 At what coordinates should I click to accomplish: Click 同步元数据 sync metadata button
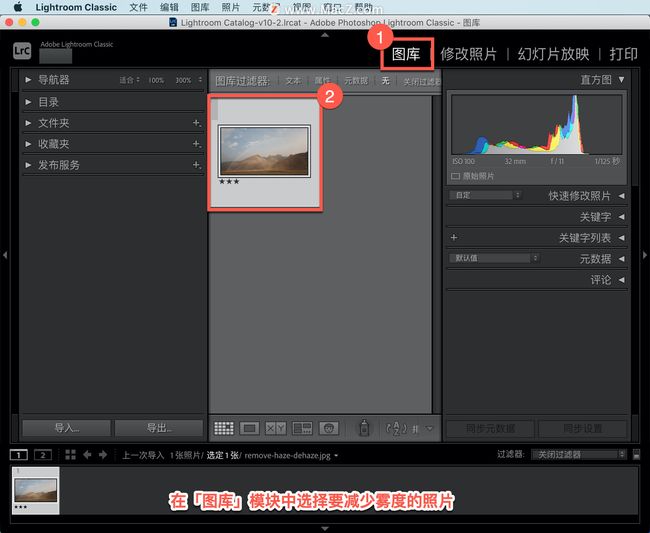point(490,429)
